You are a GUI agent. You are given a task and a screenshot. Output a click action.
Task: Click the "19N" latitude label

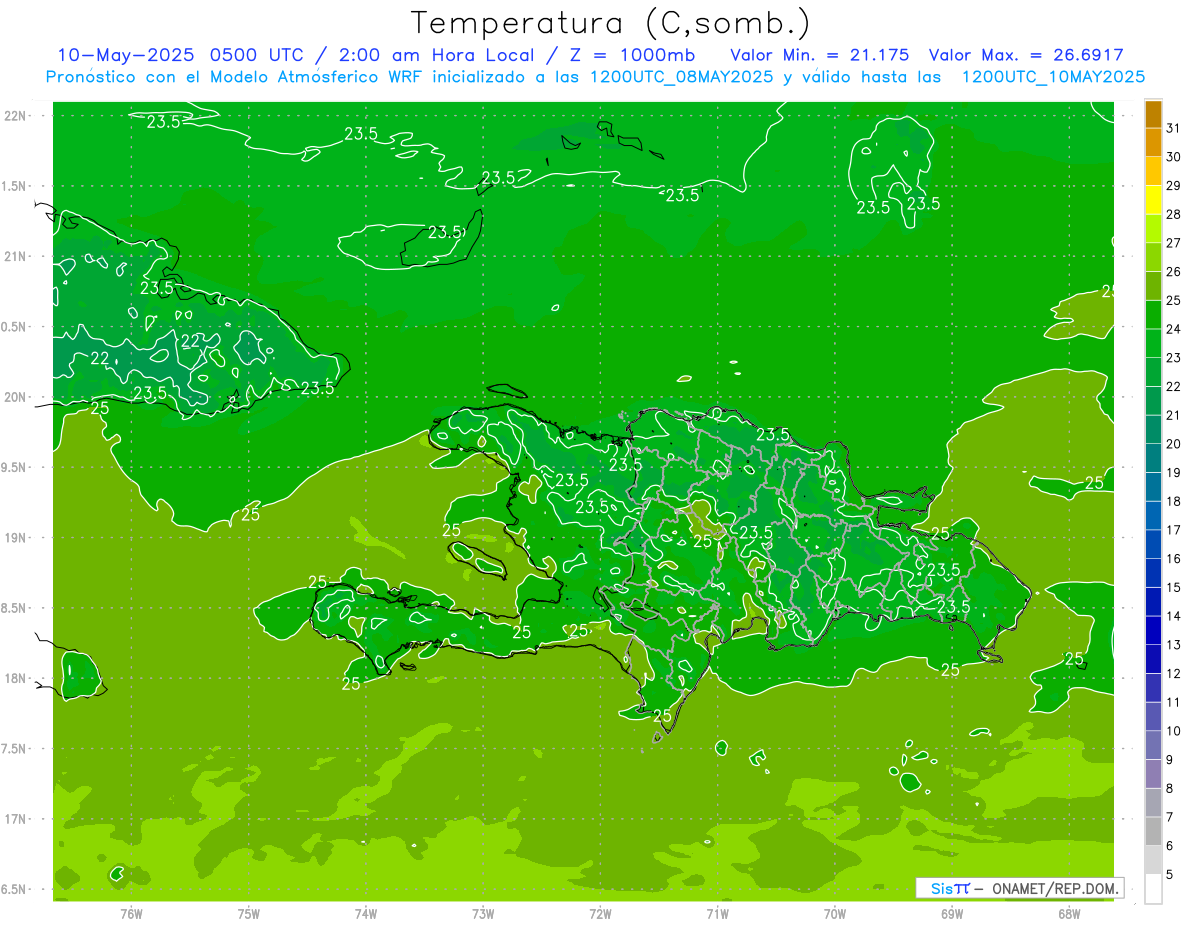(x=15, y=538)
